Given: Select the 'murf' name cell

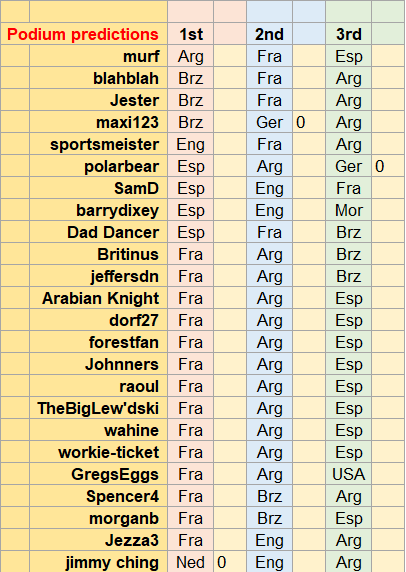Looking at the screenshot, I should pos(98,56).
